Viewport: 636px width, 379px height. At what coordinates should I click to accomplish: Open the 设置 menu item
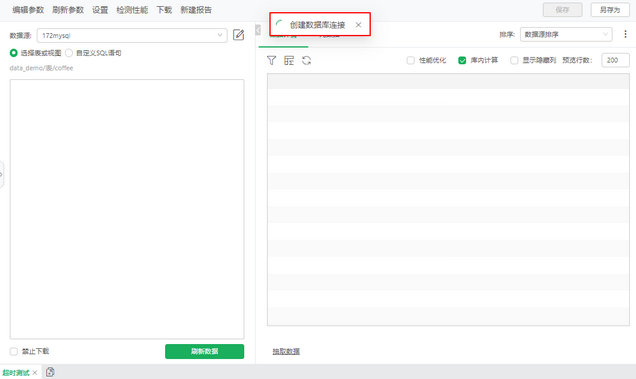pos(100,10)
